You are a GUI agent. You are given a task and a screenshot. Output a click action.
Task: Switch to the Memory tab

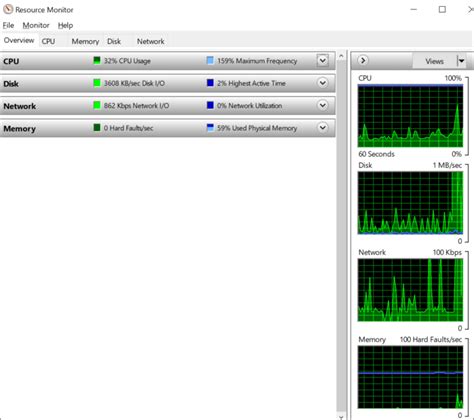click(85, 41)
